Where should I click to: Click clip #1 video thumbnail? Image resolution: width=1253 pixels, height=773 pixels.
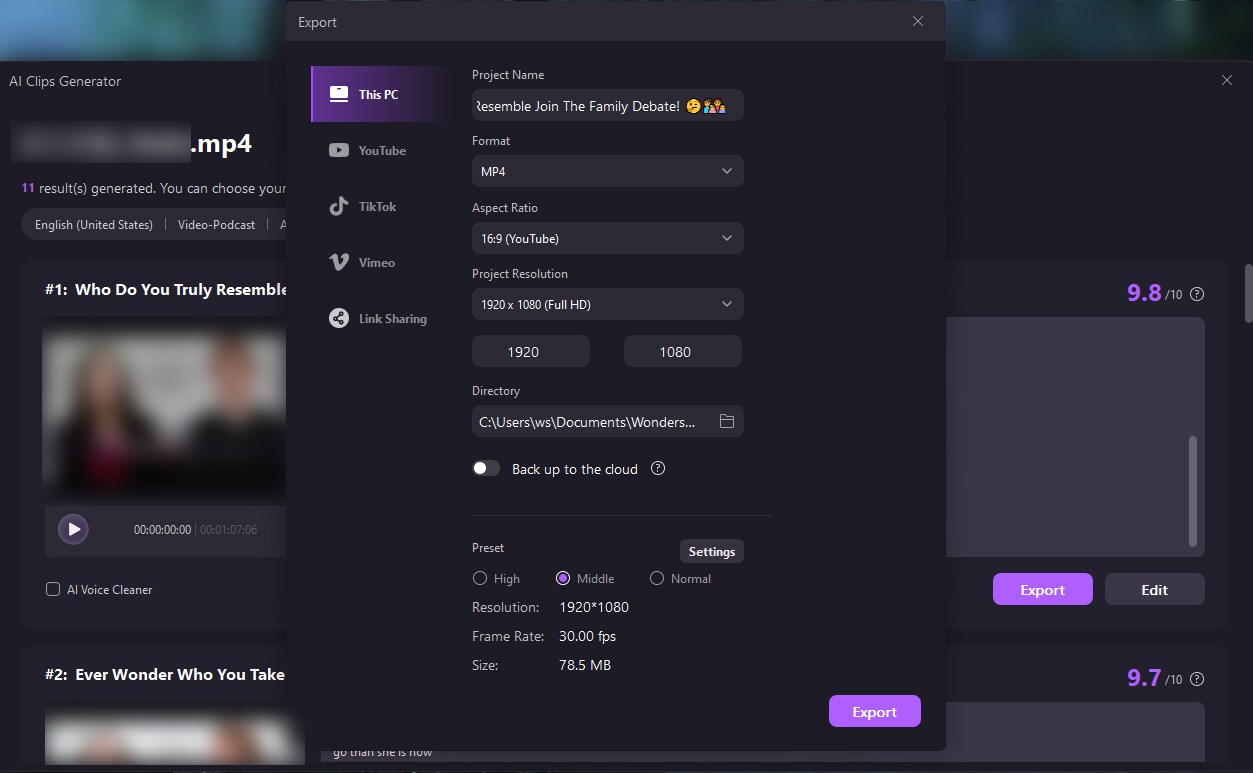(164, 411)
